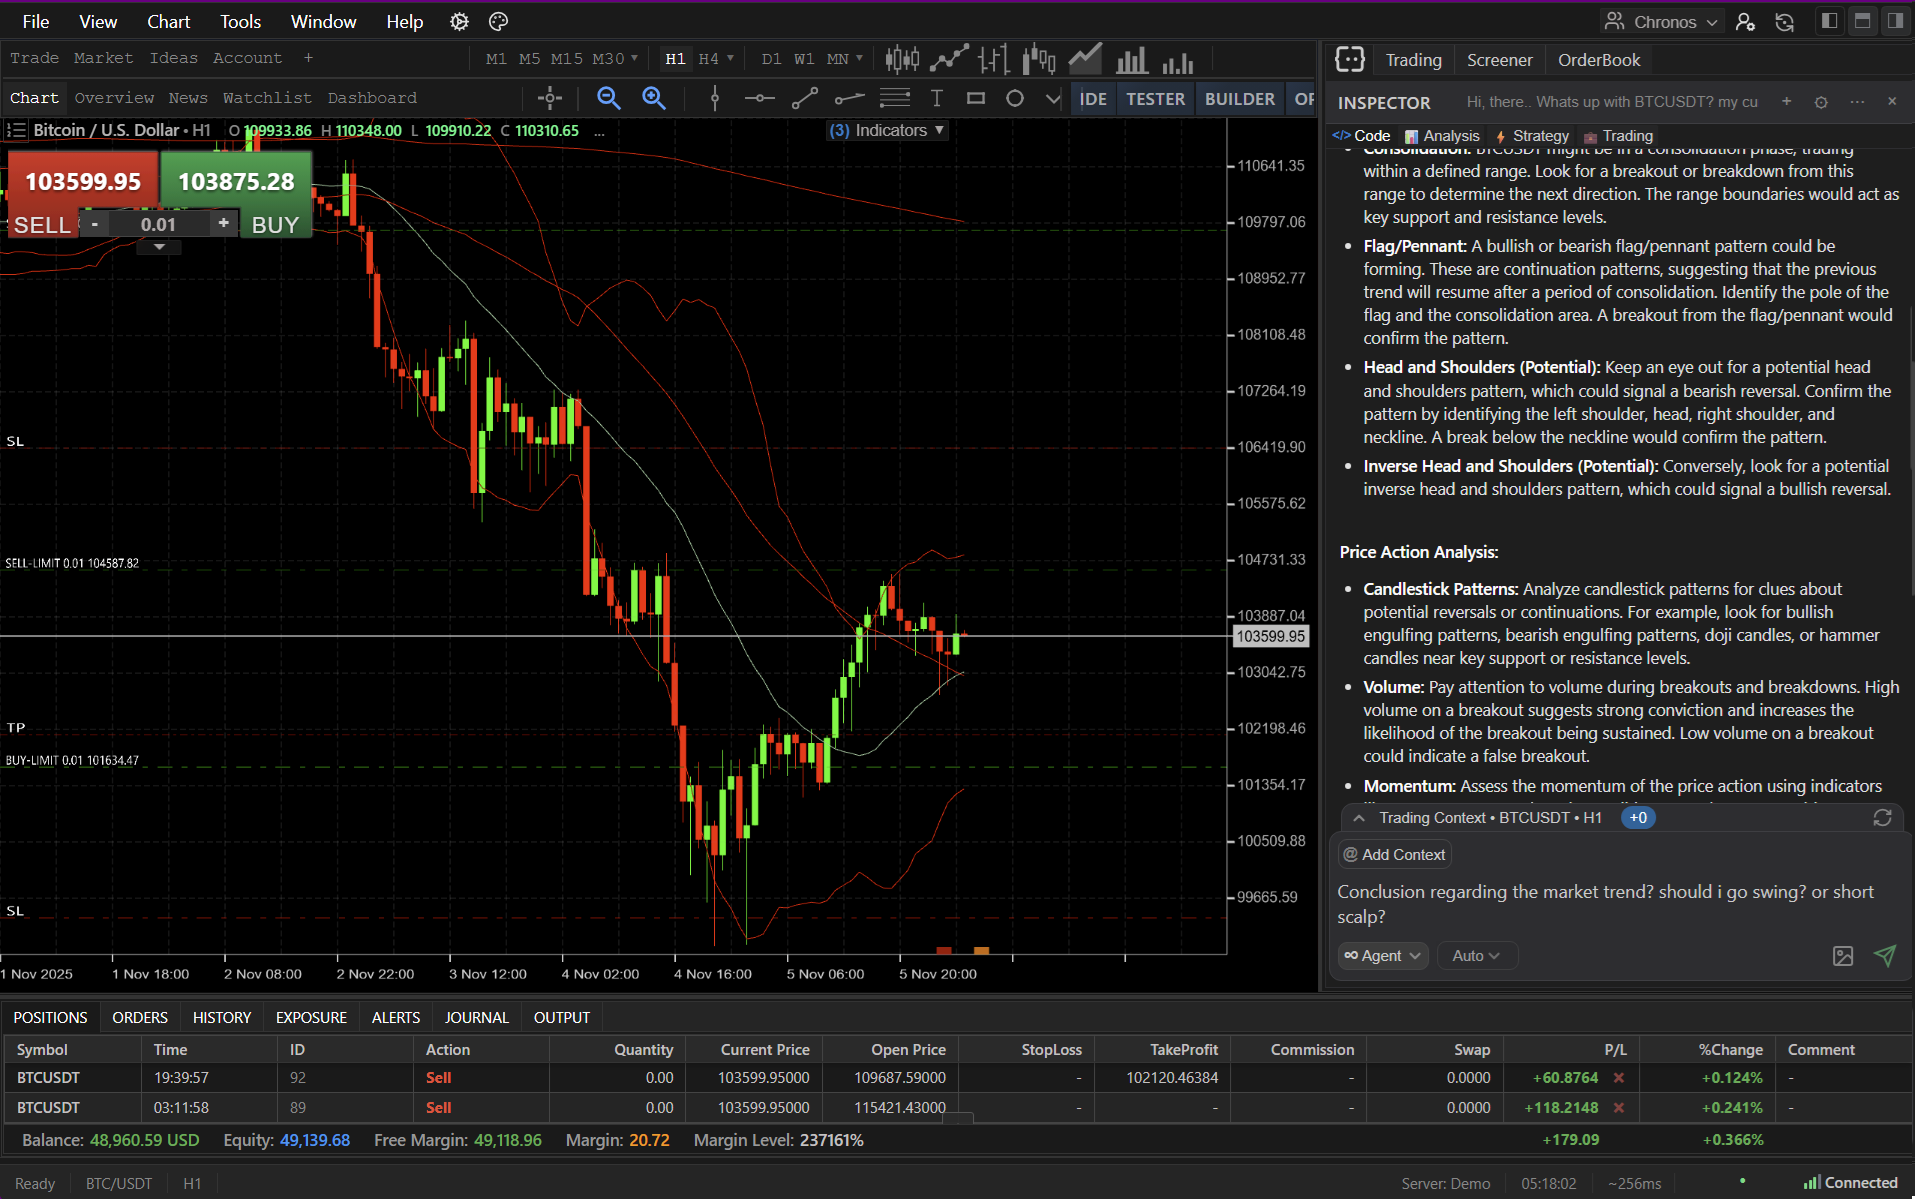The image size is (1915, 1199).
Task: Select the rectangle drawing tool
Action: point(976,98)
